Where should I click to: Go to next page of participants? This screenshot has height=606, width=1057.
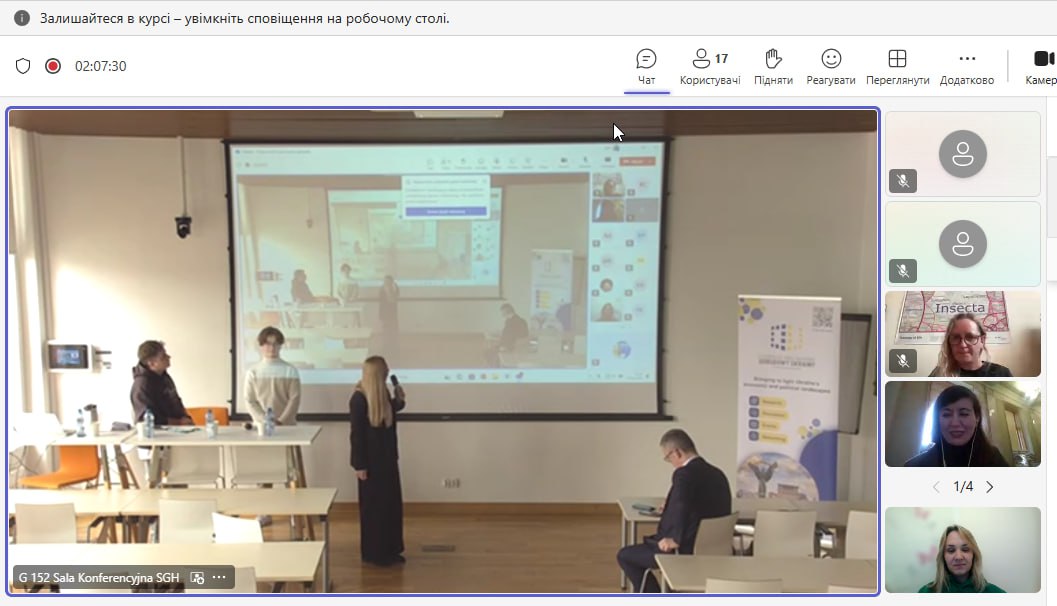(990, 487)
